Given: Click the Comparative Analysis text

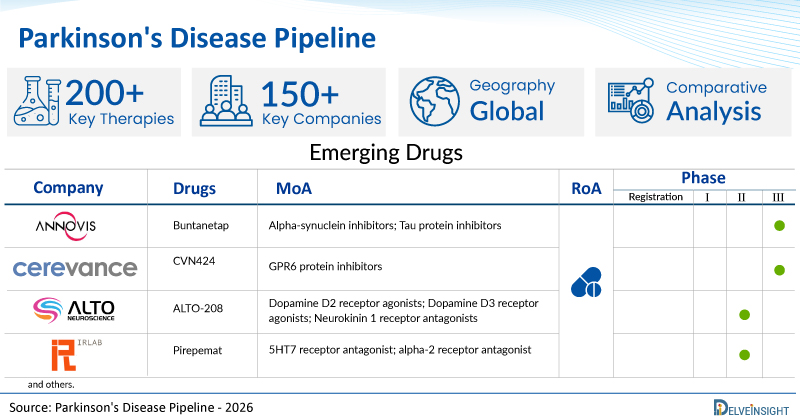Looking at the screenshot, I should coord(716,102).
